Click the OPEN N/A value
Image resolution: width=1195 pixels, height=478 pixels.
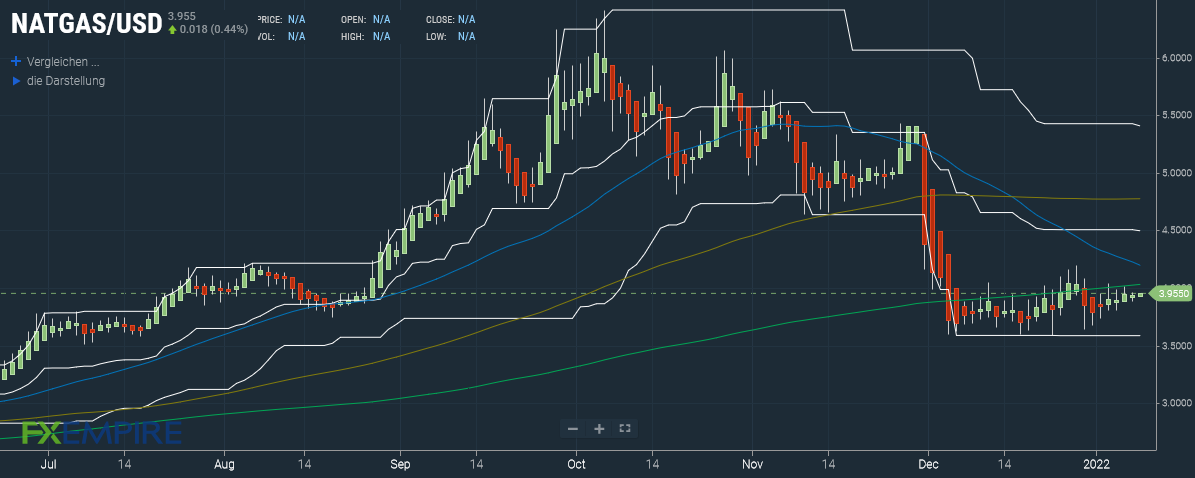pos(381,19)
